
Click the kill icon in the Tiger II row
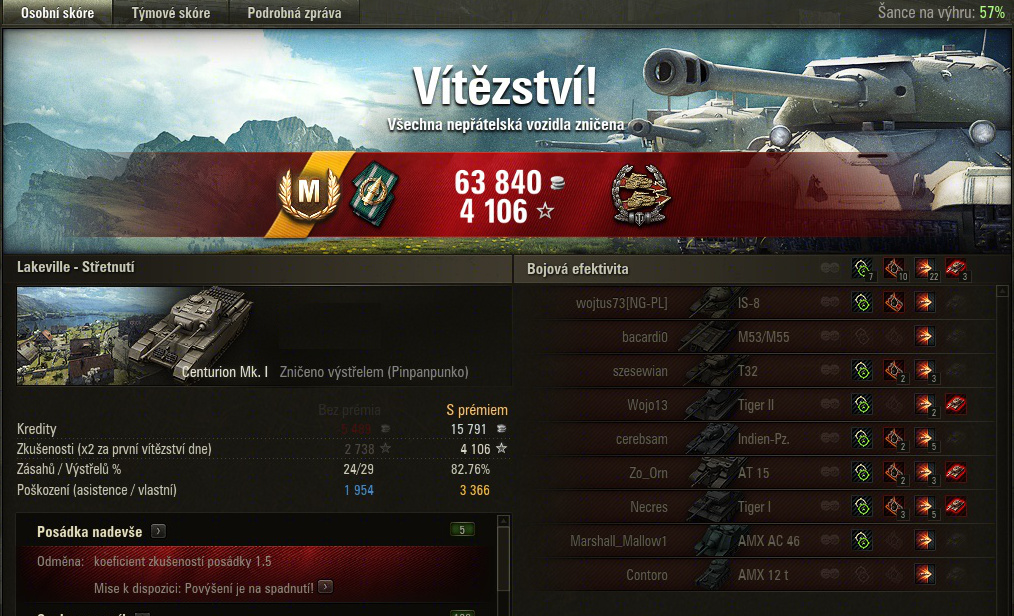[955, 405]
